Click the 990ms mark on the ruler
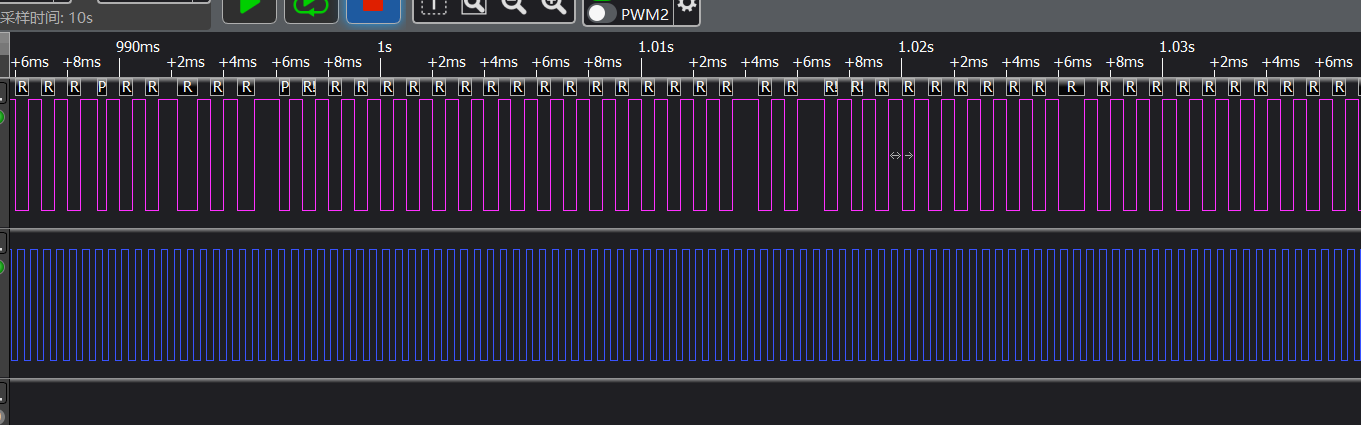Screen dimensions: 1361x425 coord(138,46)
